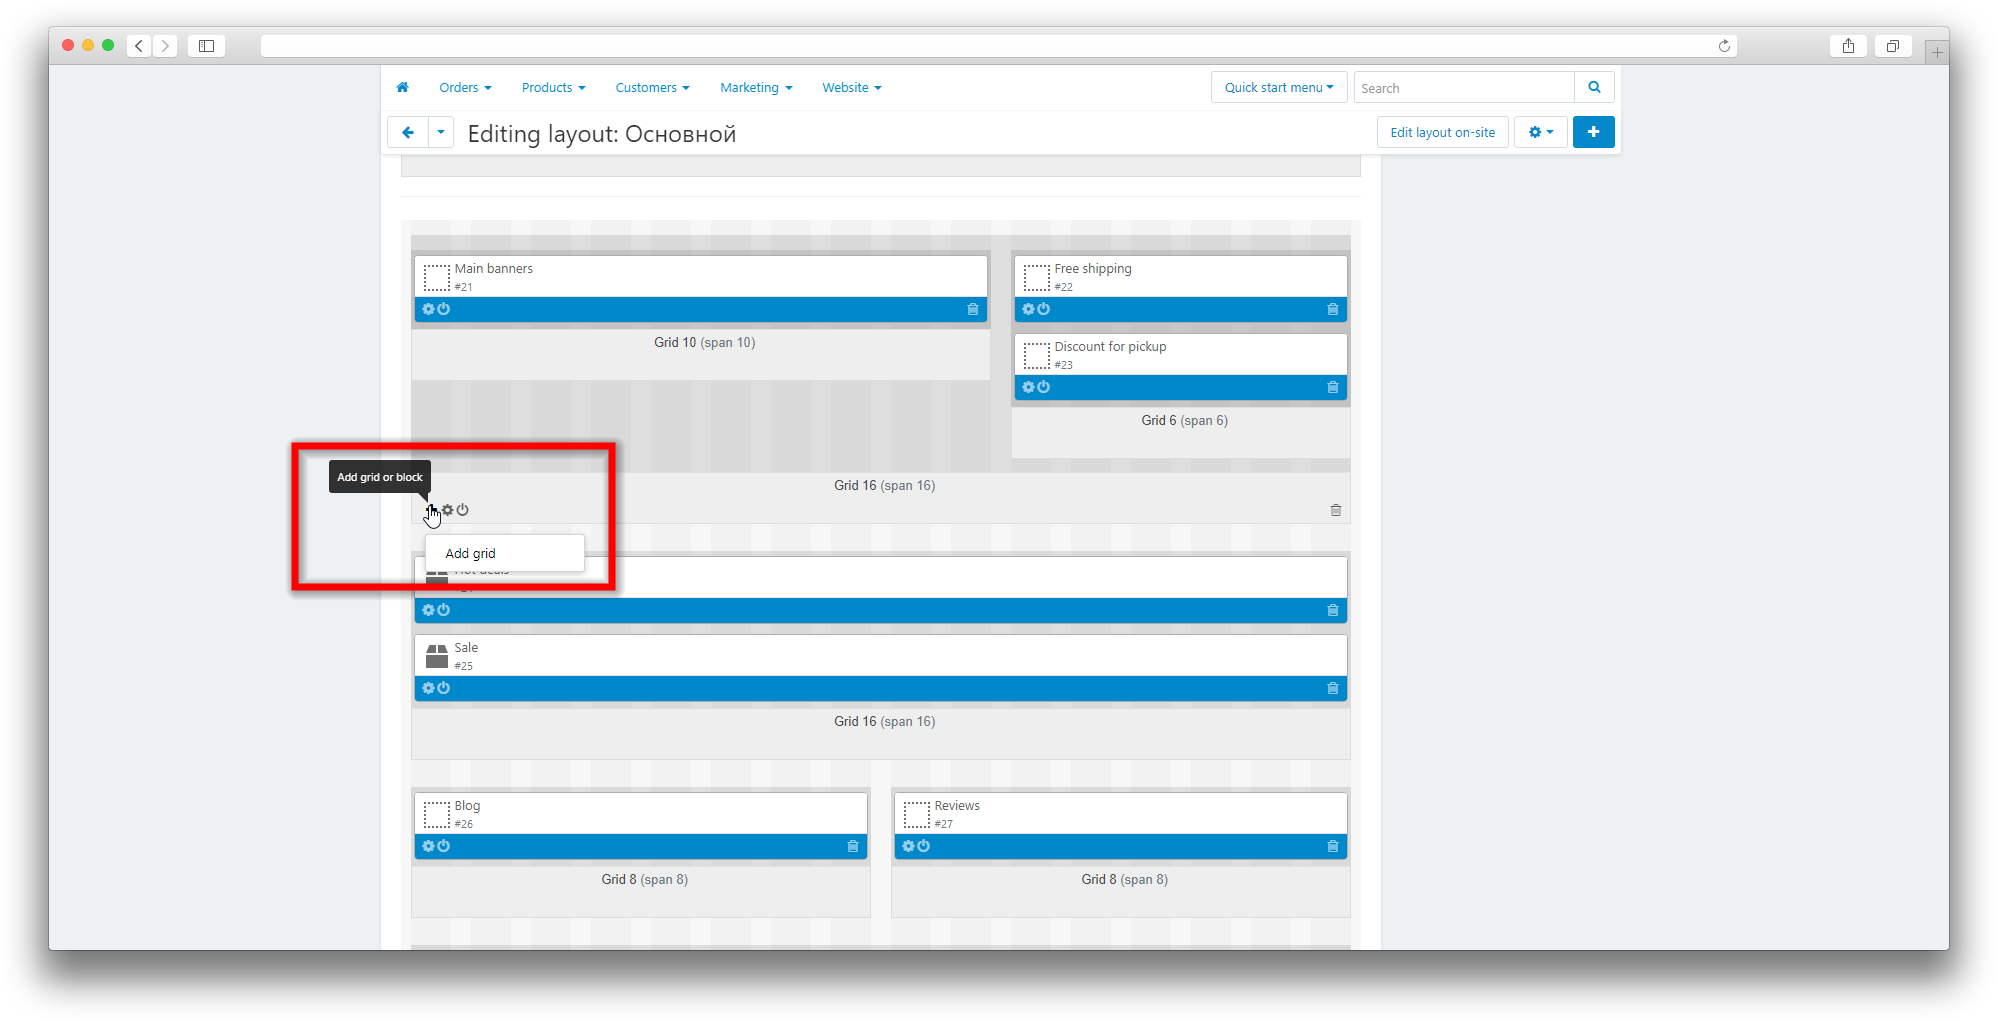Viewport: 1998px width, 1021px height.
Task: Click the search magnifier button
Action: (1594, 88)
